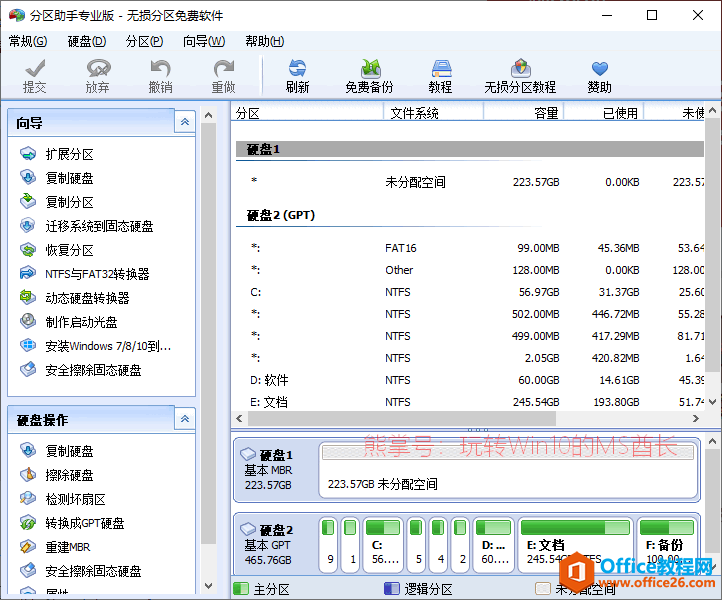
Task: Sort by 文件系统 column header
Action: tap(414, 113)
